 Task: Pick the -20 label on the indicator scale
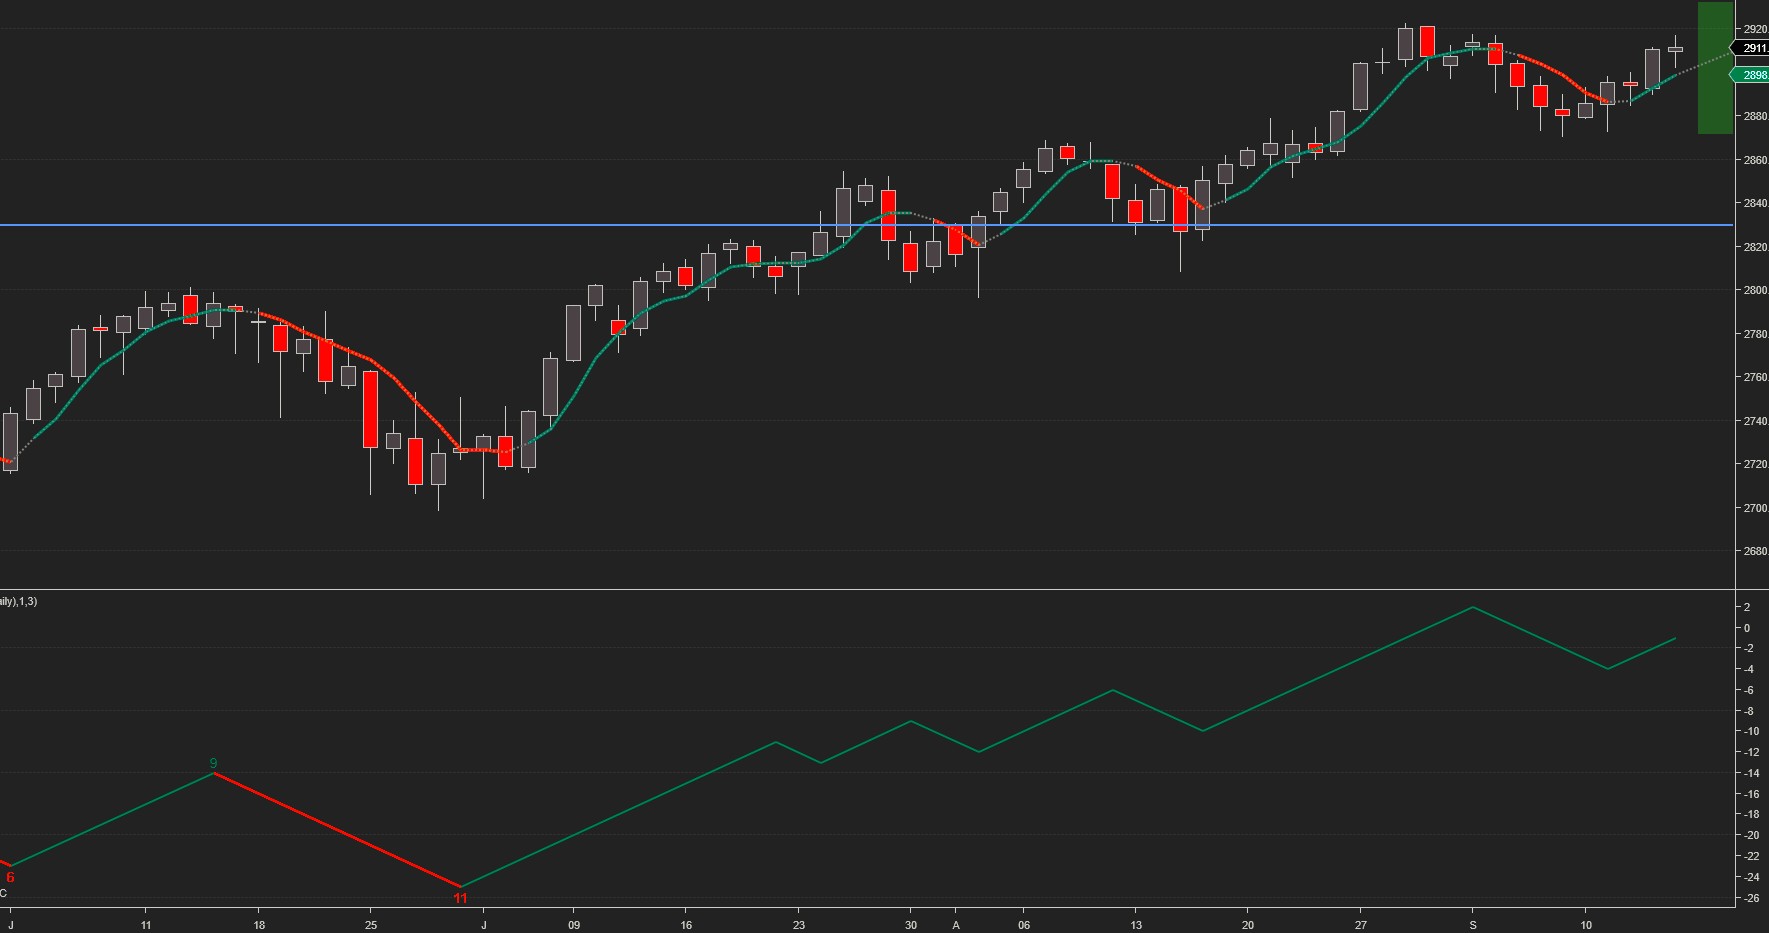pyautogui.click(x=1750, y=835)
